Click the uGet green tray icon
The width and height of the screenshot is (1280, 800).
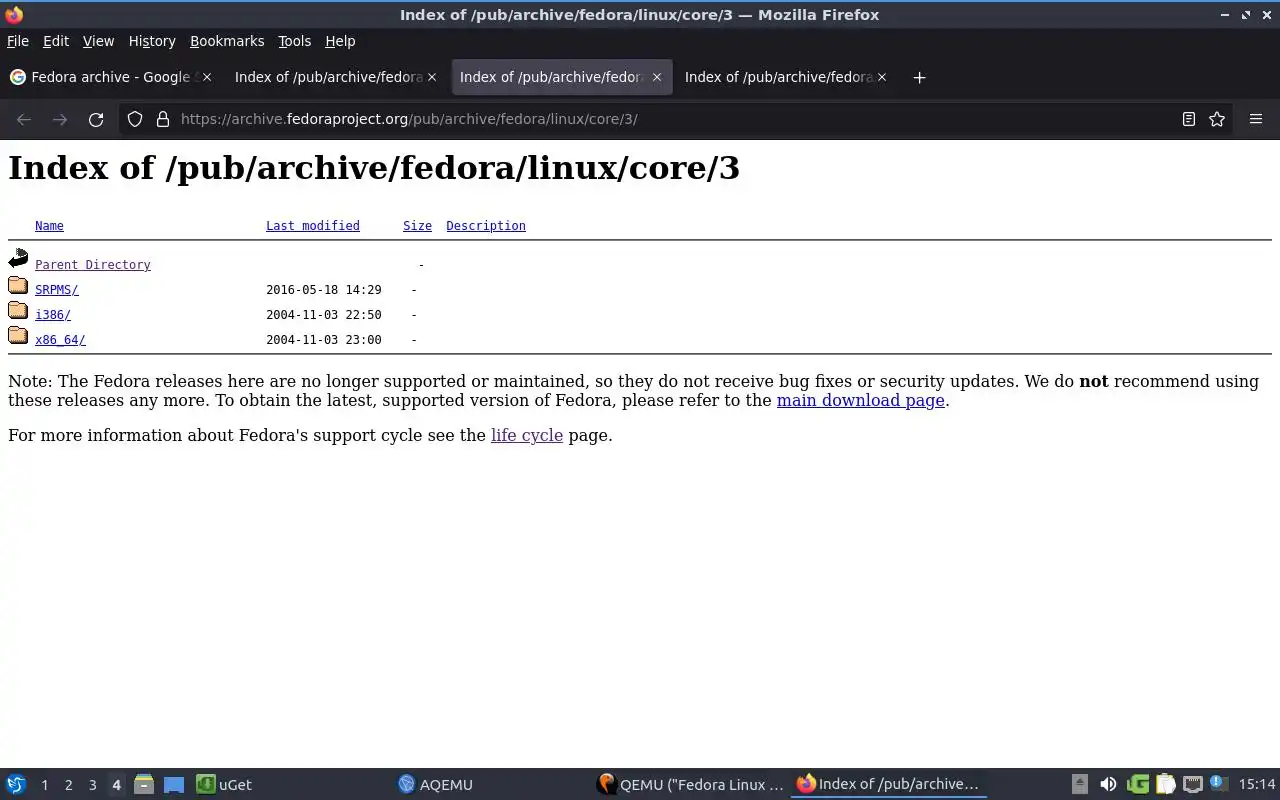coord(1137,784)
